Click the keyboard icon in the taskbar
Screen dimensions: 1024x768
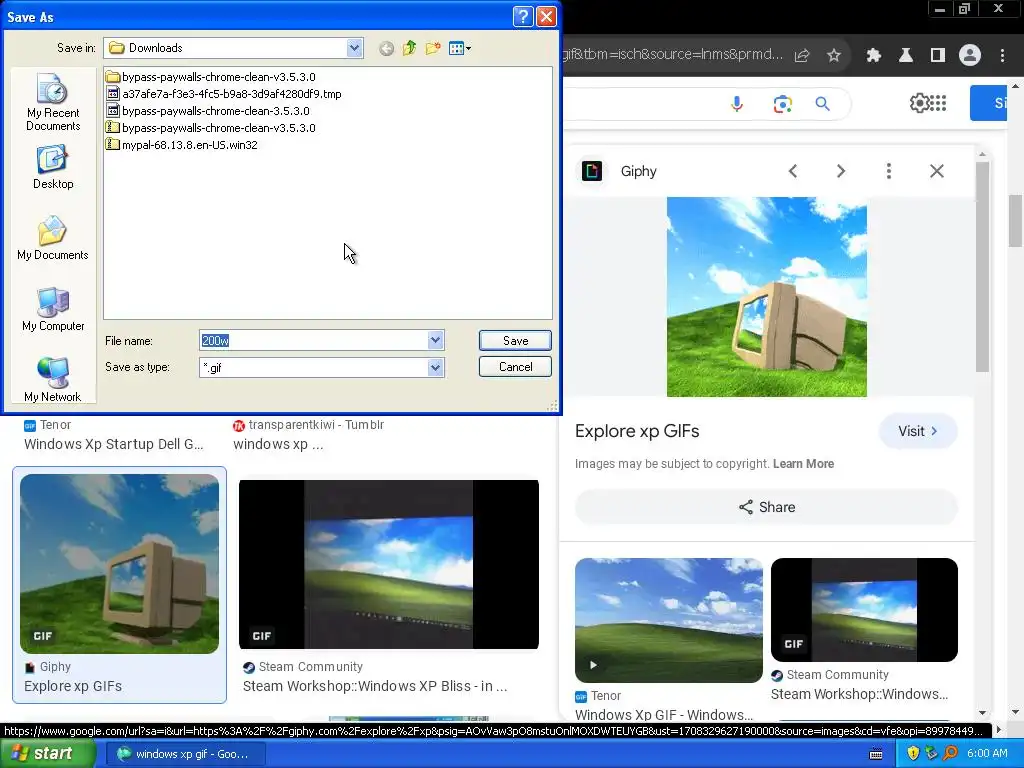tap(876, 754)
